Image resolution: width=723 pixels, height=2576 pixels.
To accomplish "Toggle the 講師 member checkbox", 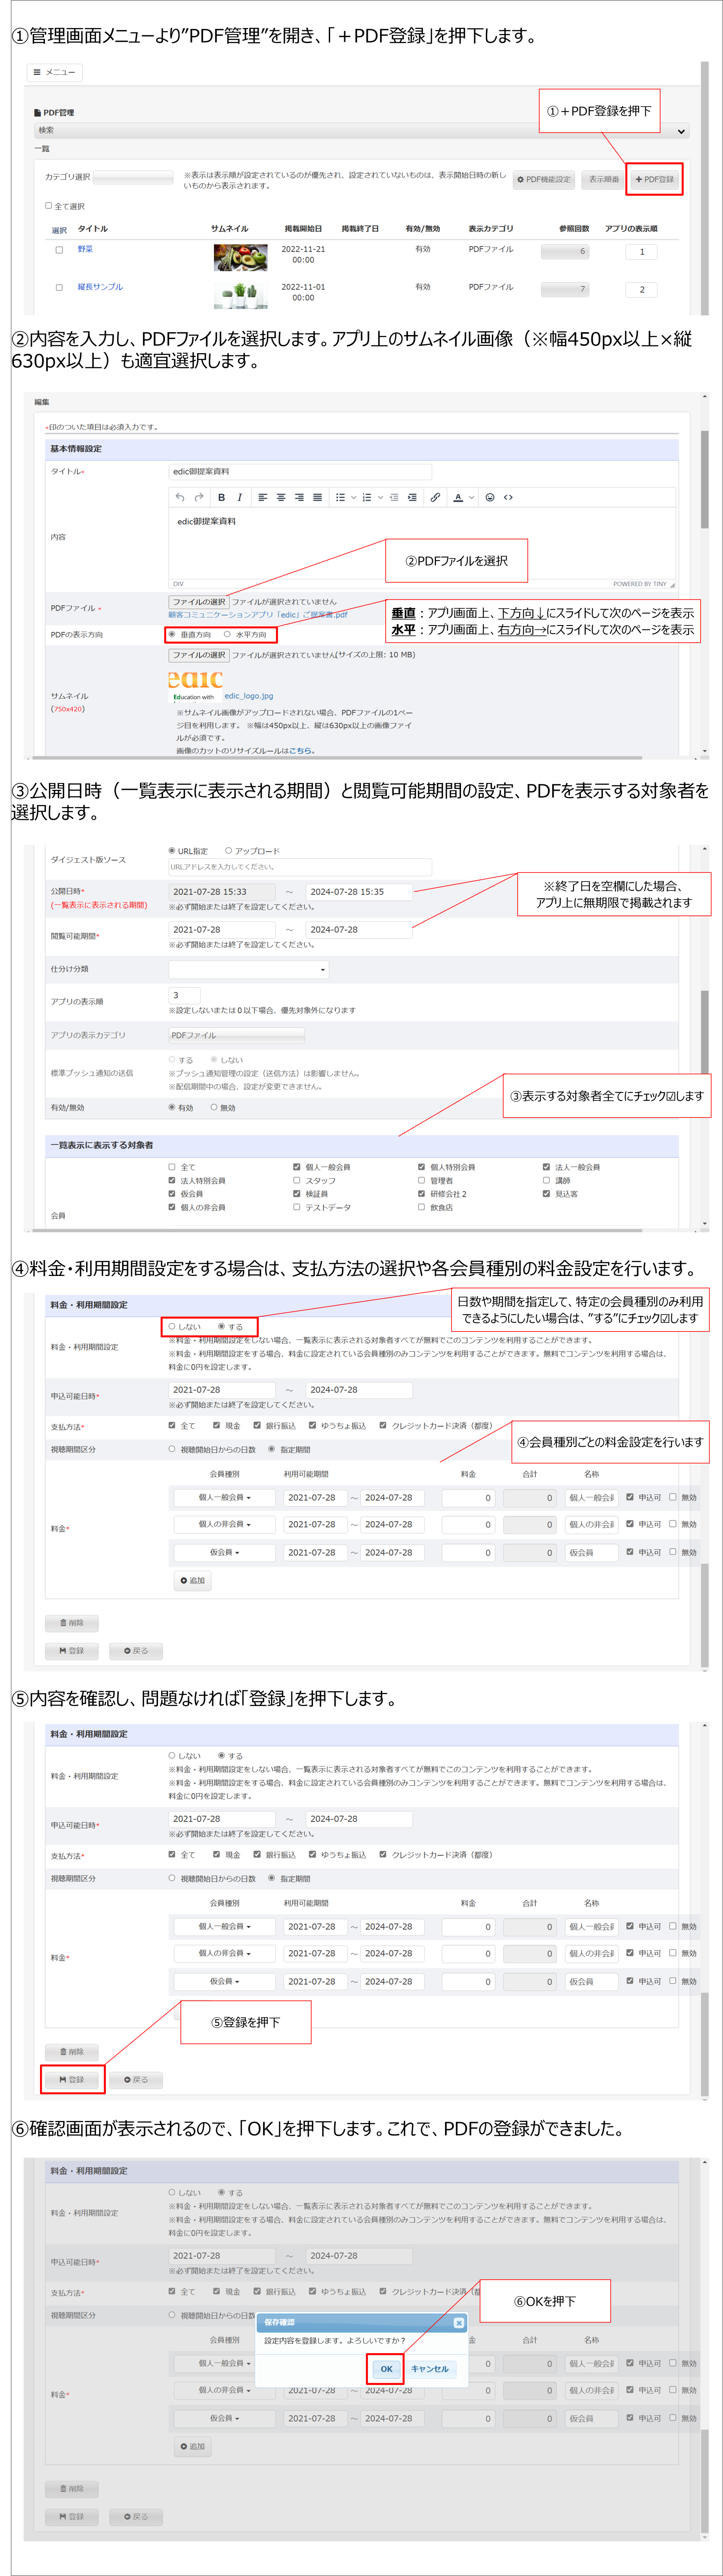I will [546, 1180].
